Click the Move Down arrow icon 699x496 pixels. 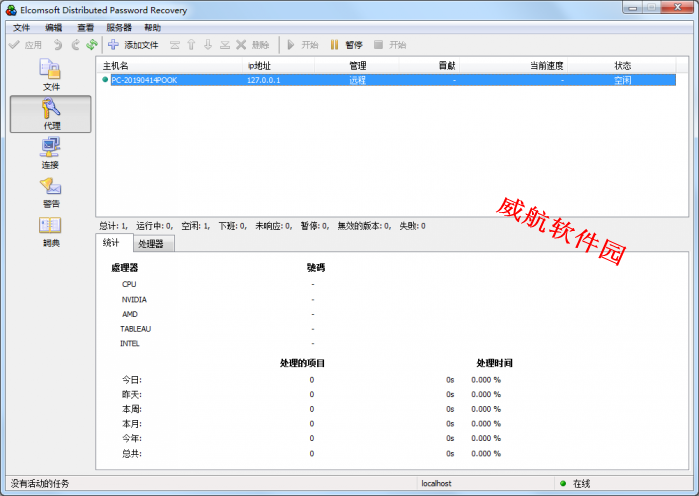tap(208, 45)
